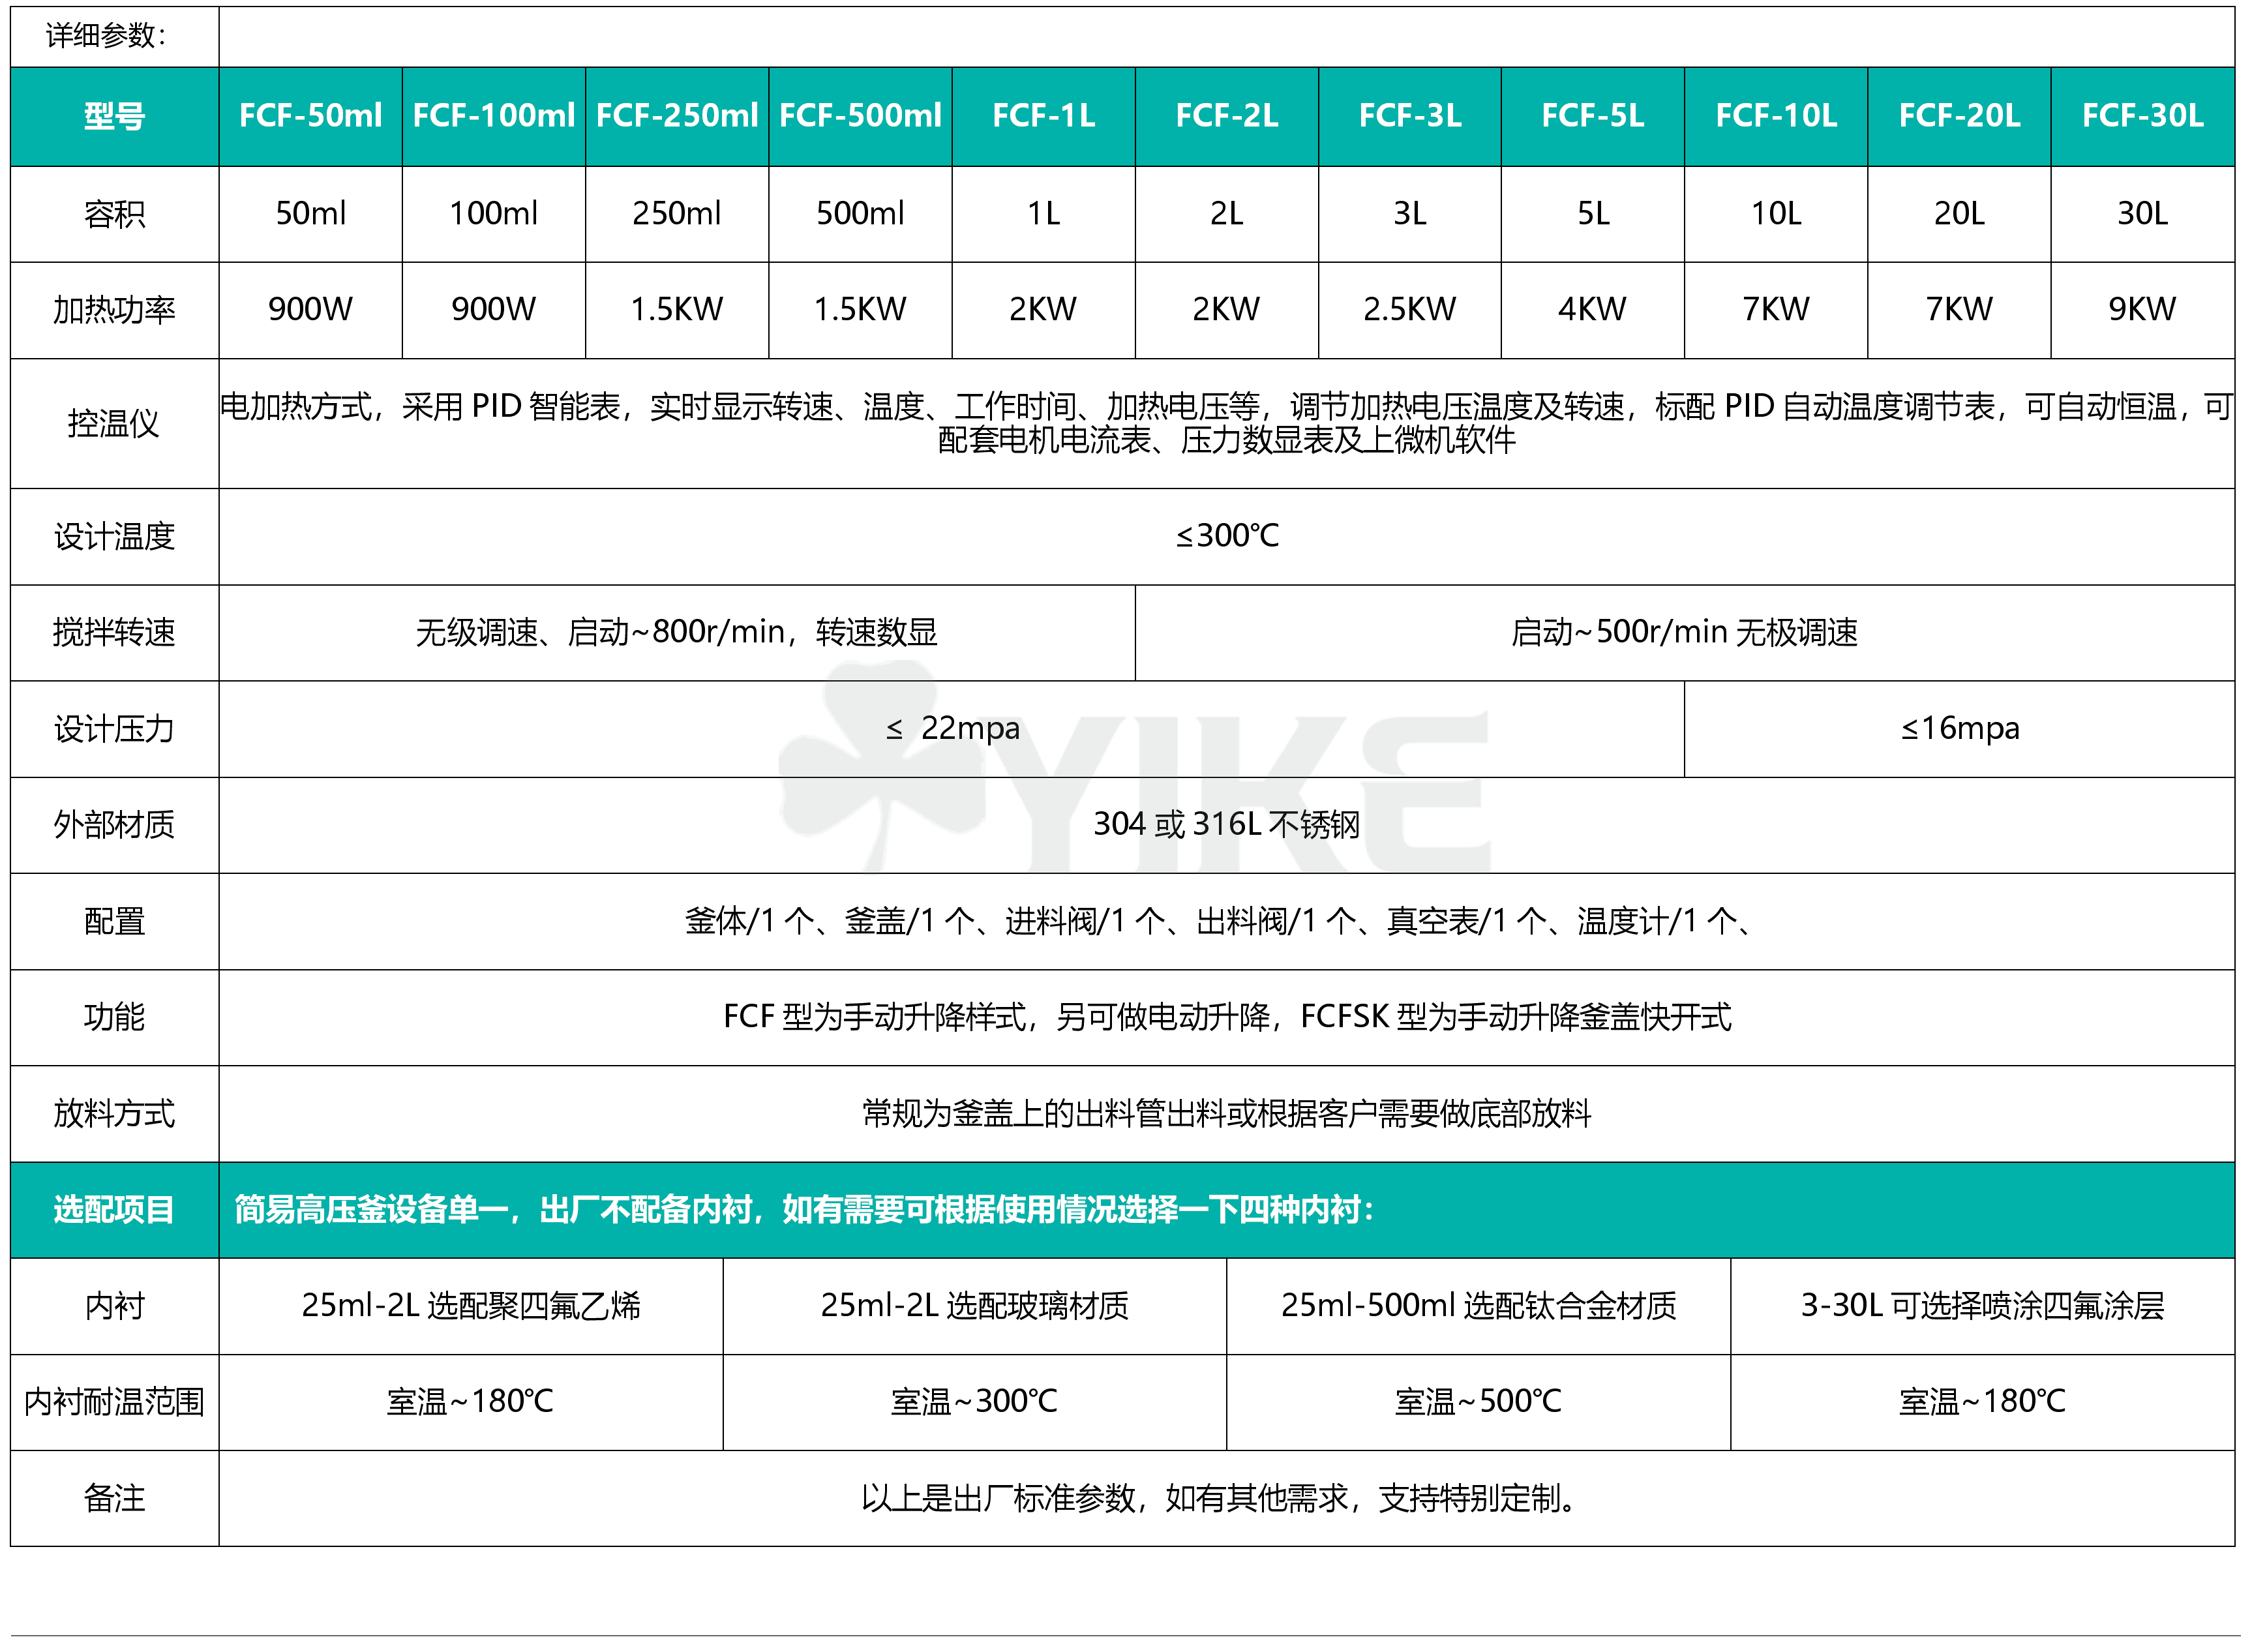Select the FCF-100ml model header cell
2252x1652 pixels.
pyautogui.click(x=493, y=116)
